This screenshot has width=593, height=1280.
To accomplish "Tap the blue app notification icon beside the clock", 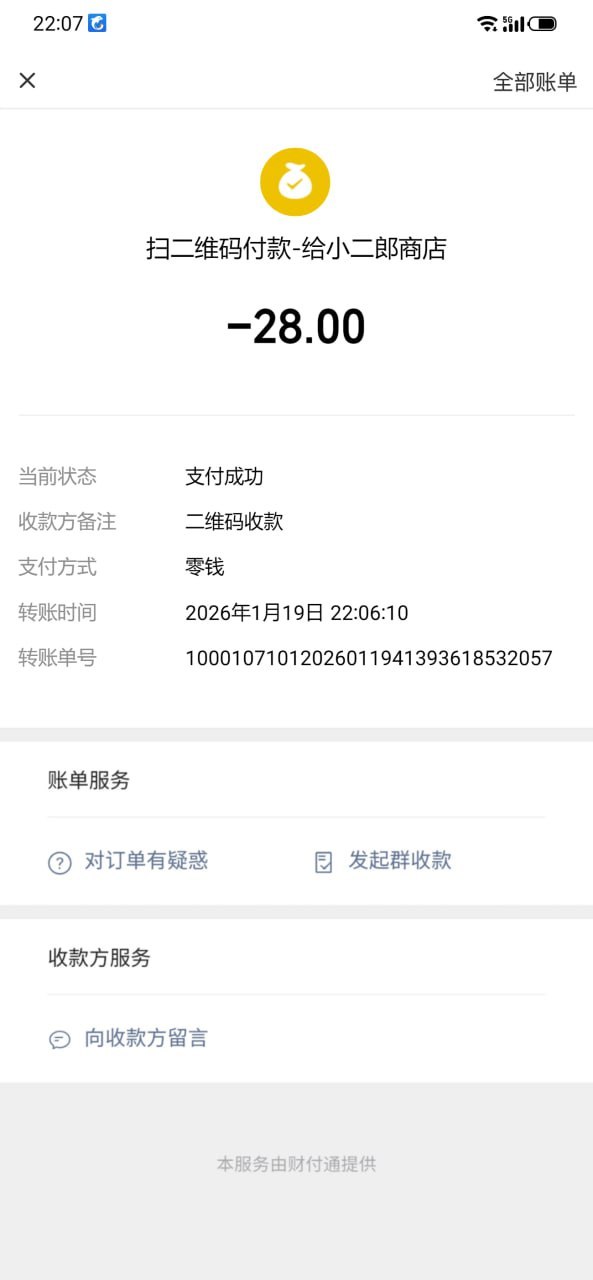I will click(97, 22).
